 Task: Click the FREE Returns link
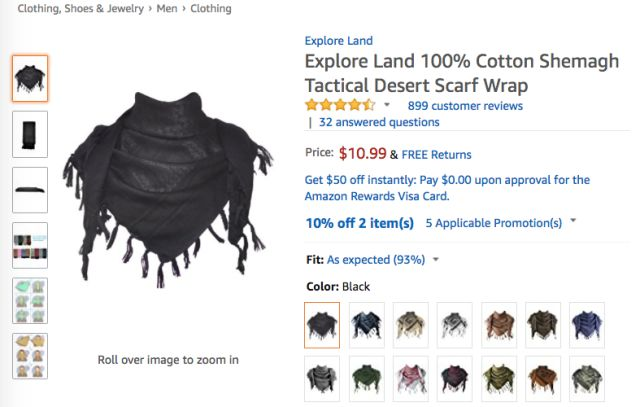pyautogui.click(x=436, y=155)
